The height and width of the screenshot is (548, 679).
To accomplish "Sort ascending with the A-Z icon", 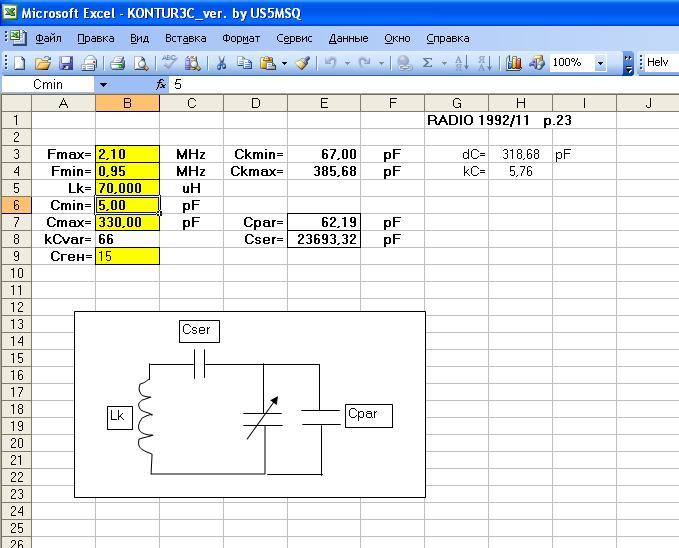I will tap(462, 63).
